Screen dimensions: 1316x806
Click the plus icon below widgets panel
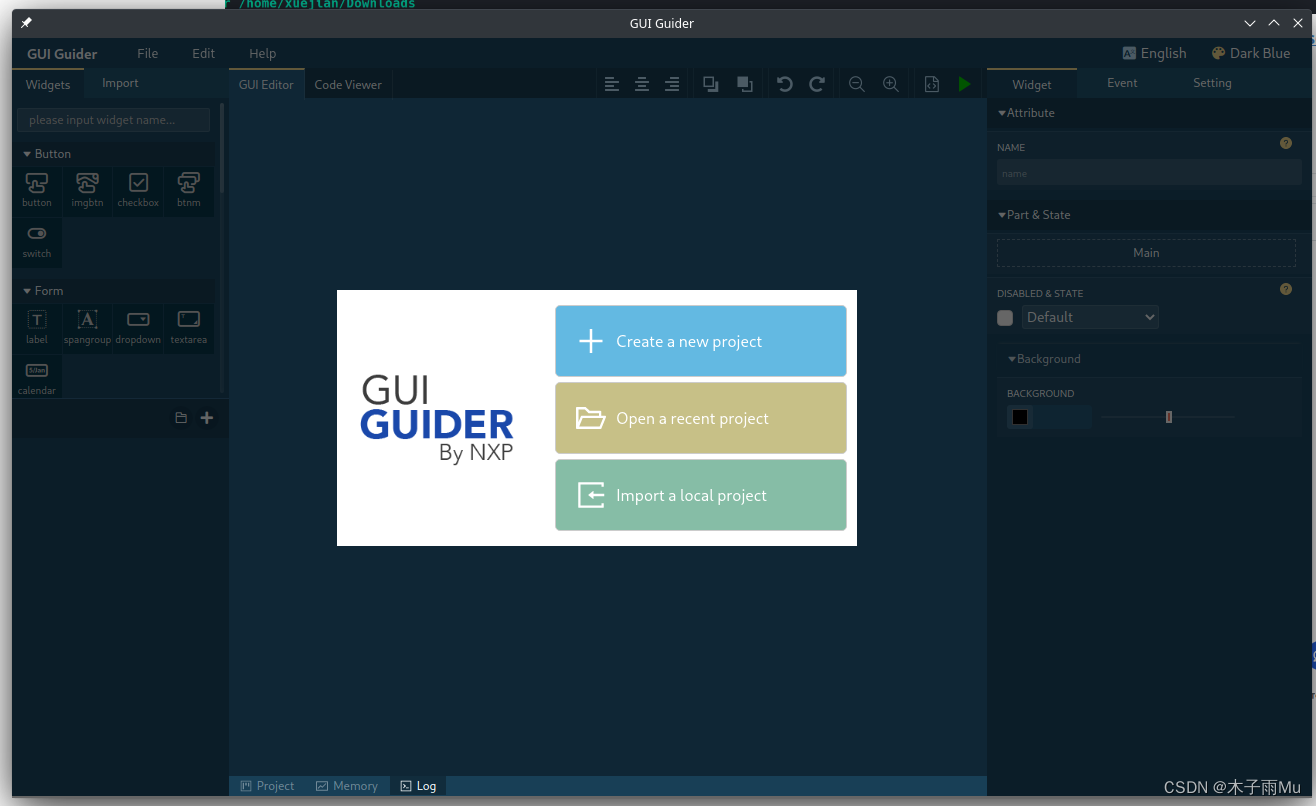[207, 418]
